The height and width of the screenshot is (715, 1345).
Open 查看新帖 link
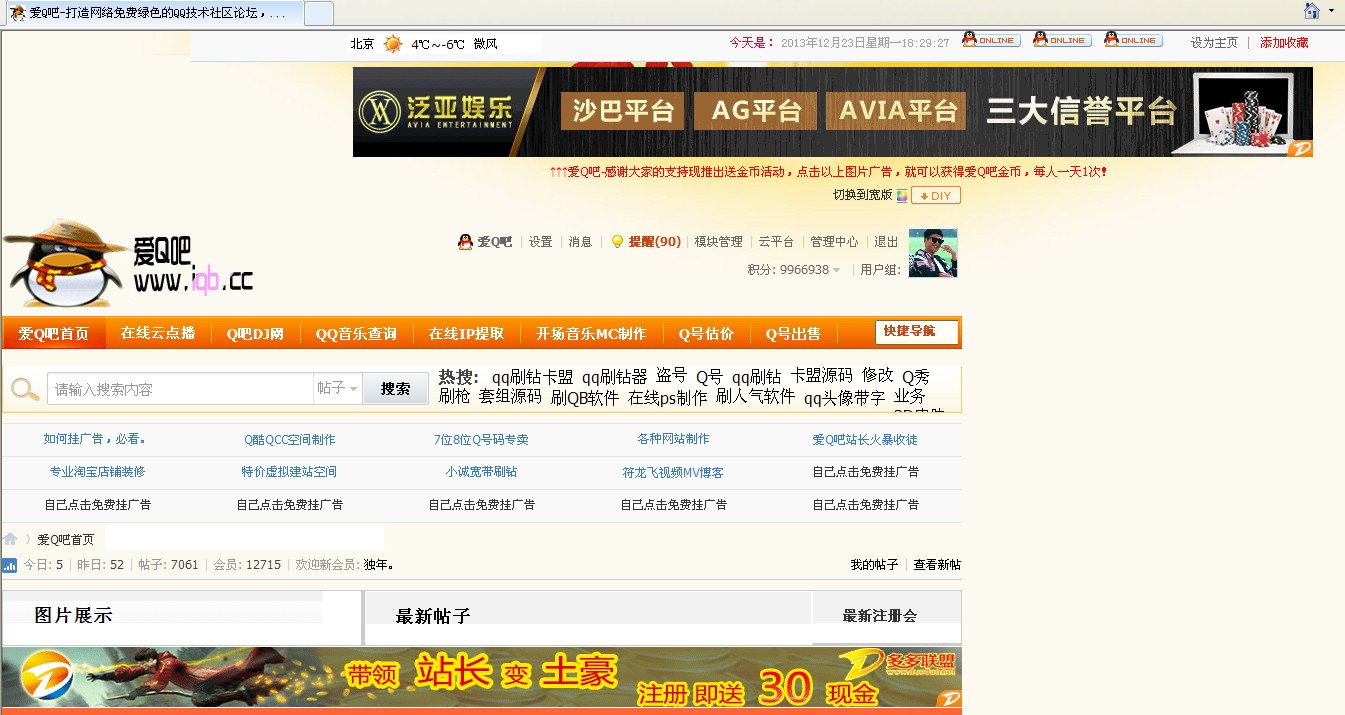(x=937, y=565)
